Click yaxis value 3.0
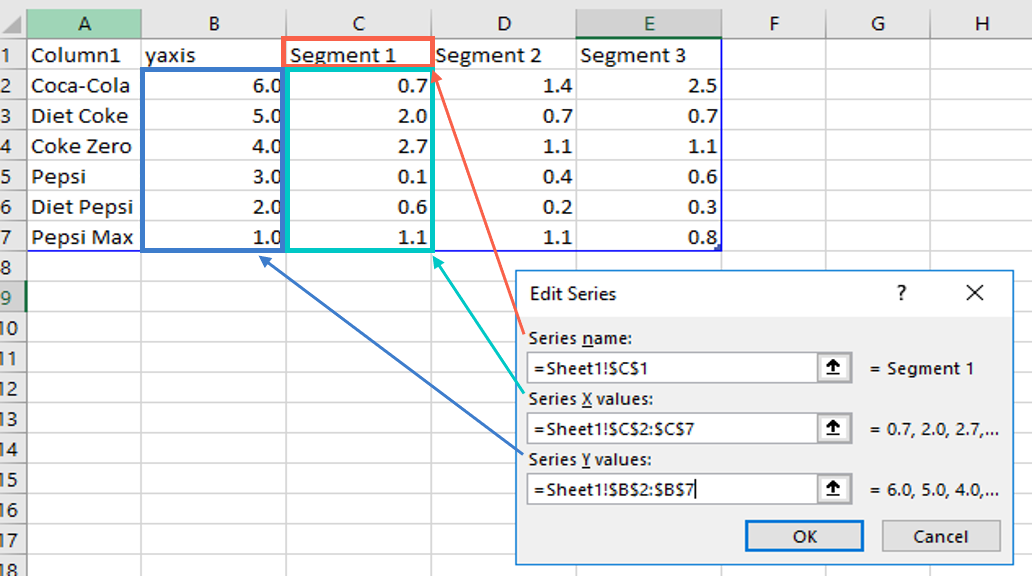Image resolution: width=1032 pixels, height=576 pixels. point(214,176)
